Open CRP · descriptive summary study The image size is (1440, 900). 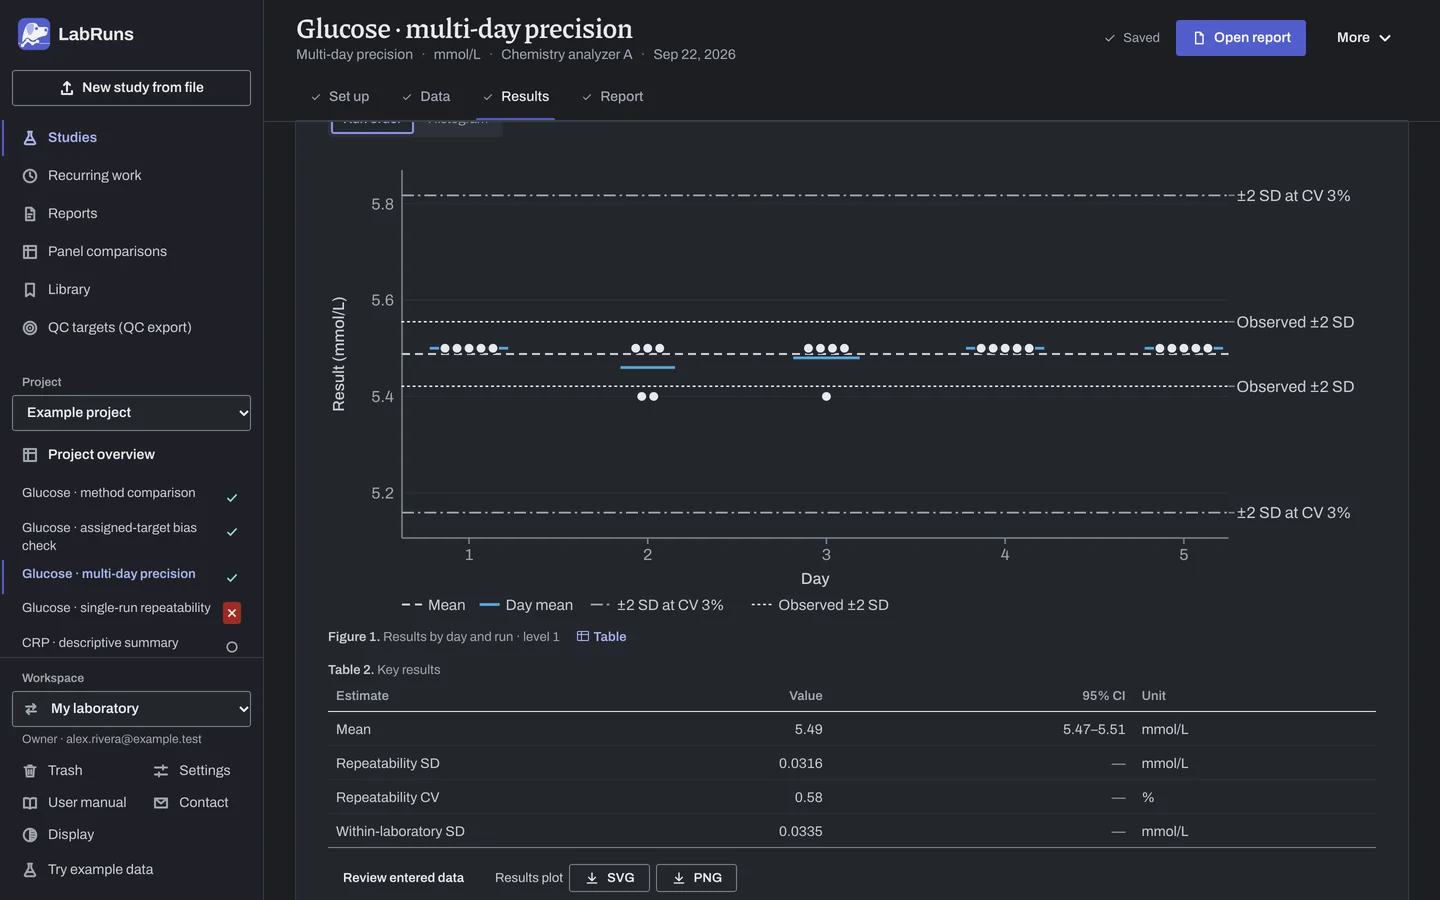coord(100,643)
